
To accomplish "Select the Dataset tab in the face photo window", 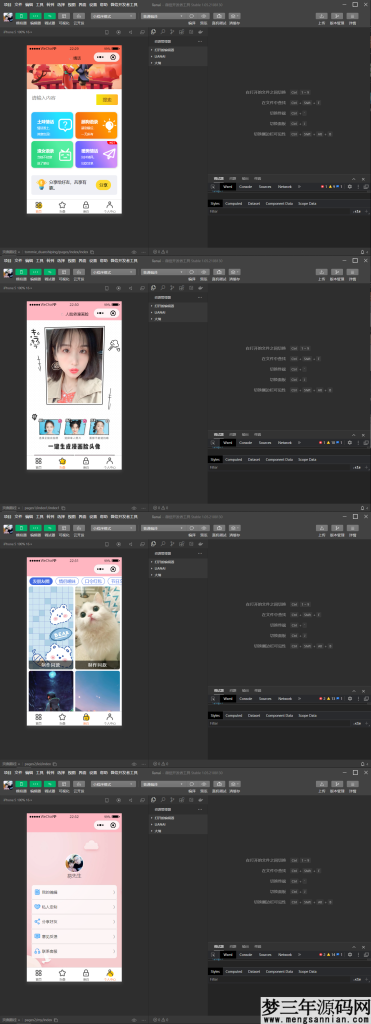I will [x=253, y=459].
